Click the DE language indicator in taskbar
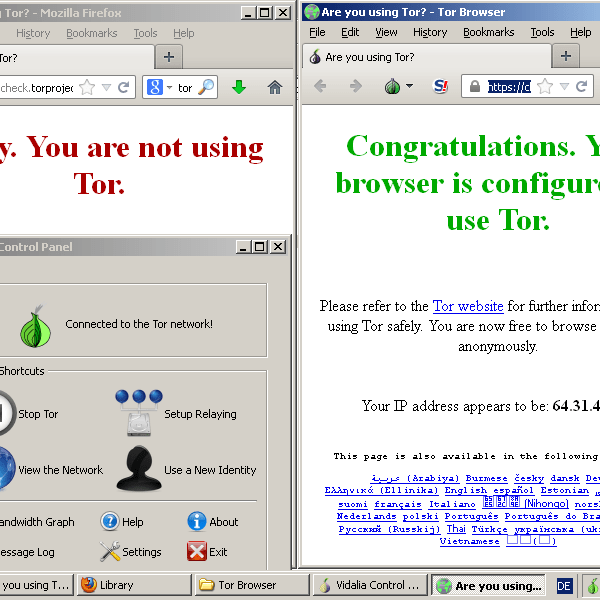 coord(564,586)
